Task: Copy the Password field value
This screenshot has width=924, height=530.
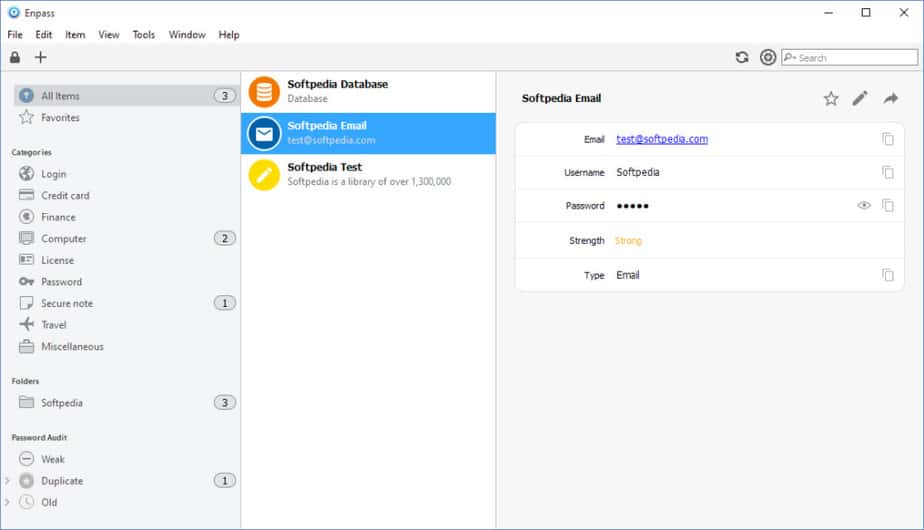Action: point(887,205)
